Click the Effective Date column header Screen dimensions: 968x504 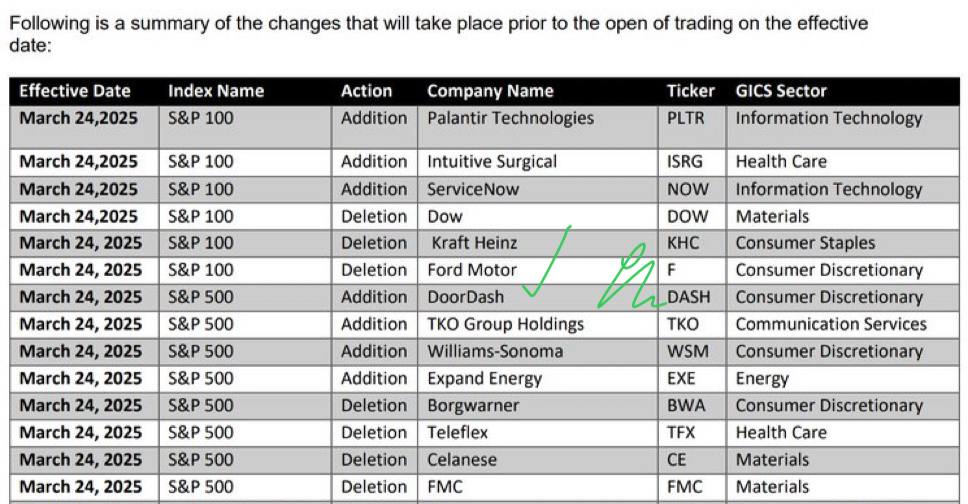click(75, 91)
